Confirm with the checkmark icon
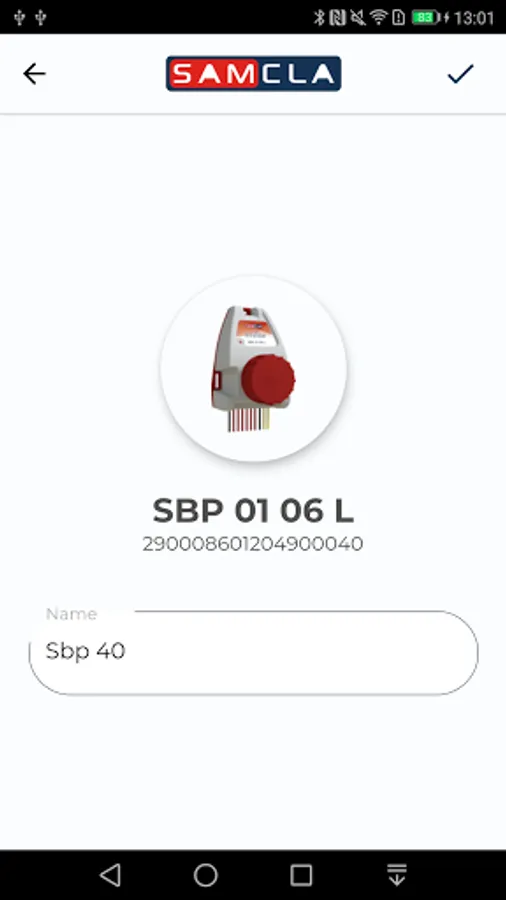 click(x=460, y=73)
